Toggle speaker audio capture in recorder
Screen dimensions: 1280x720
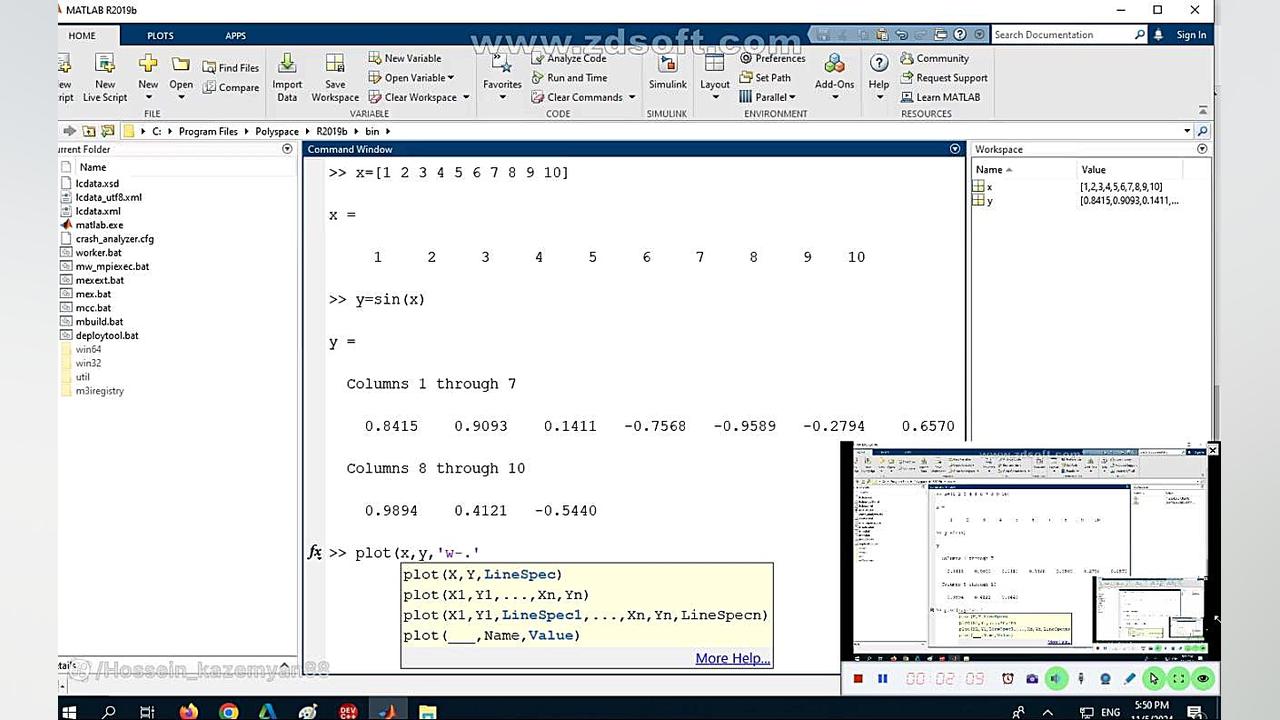coord(1056,679)
